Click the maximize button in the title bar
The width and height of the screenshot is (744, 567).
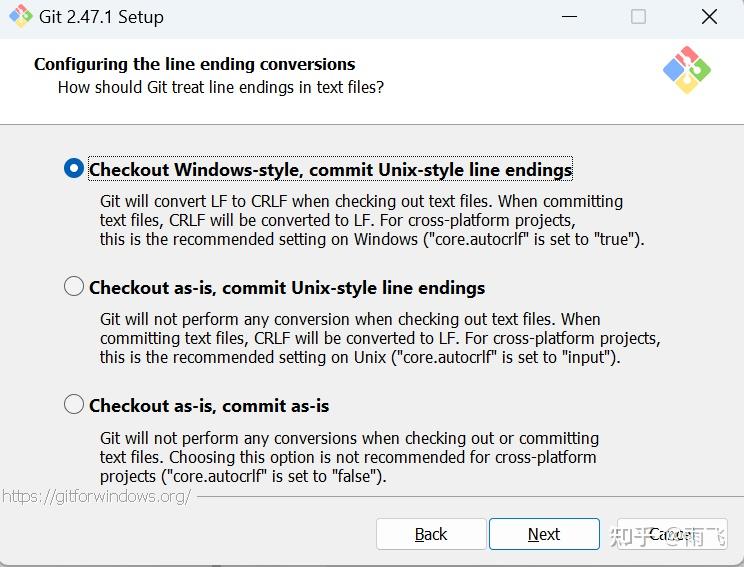pos(638,17)
